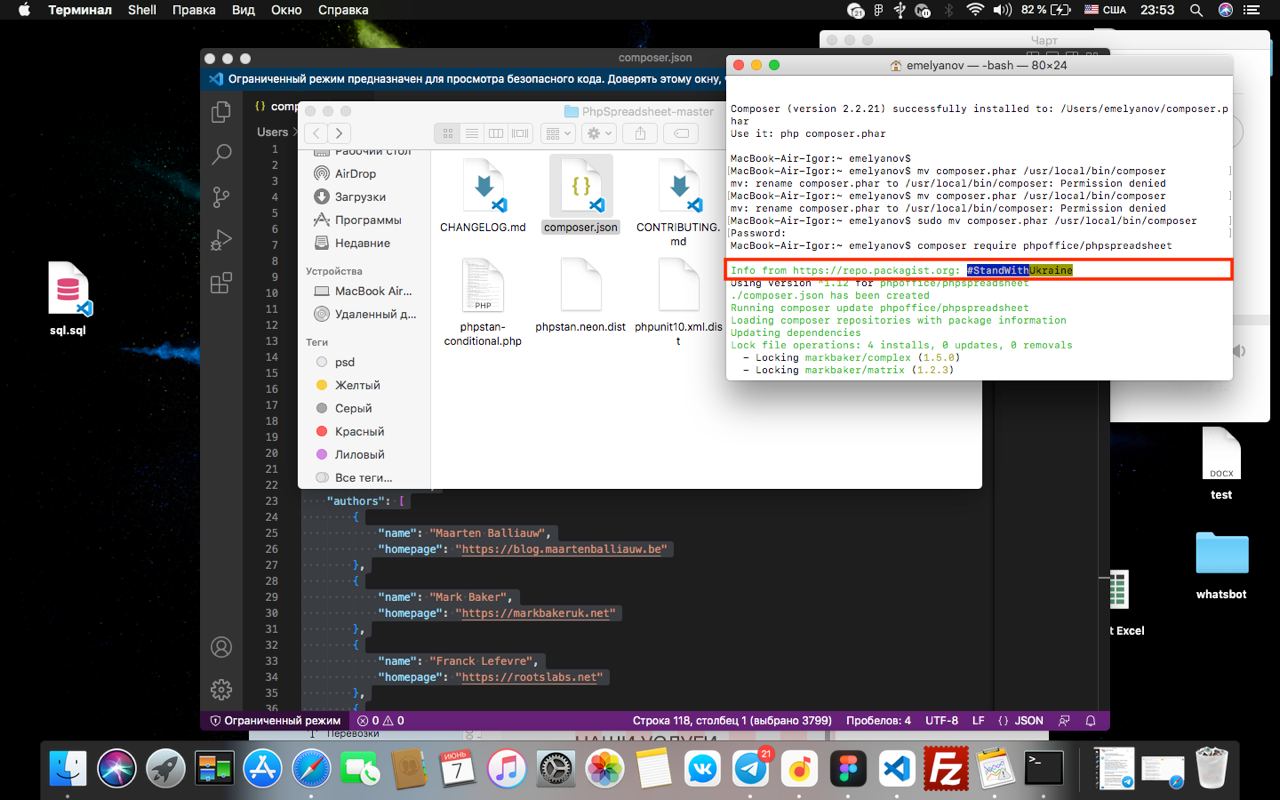This screenshot has width=1280, height=800.
Task: Open the Extensions view
Action: [222, 283]
